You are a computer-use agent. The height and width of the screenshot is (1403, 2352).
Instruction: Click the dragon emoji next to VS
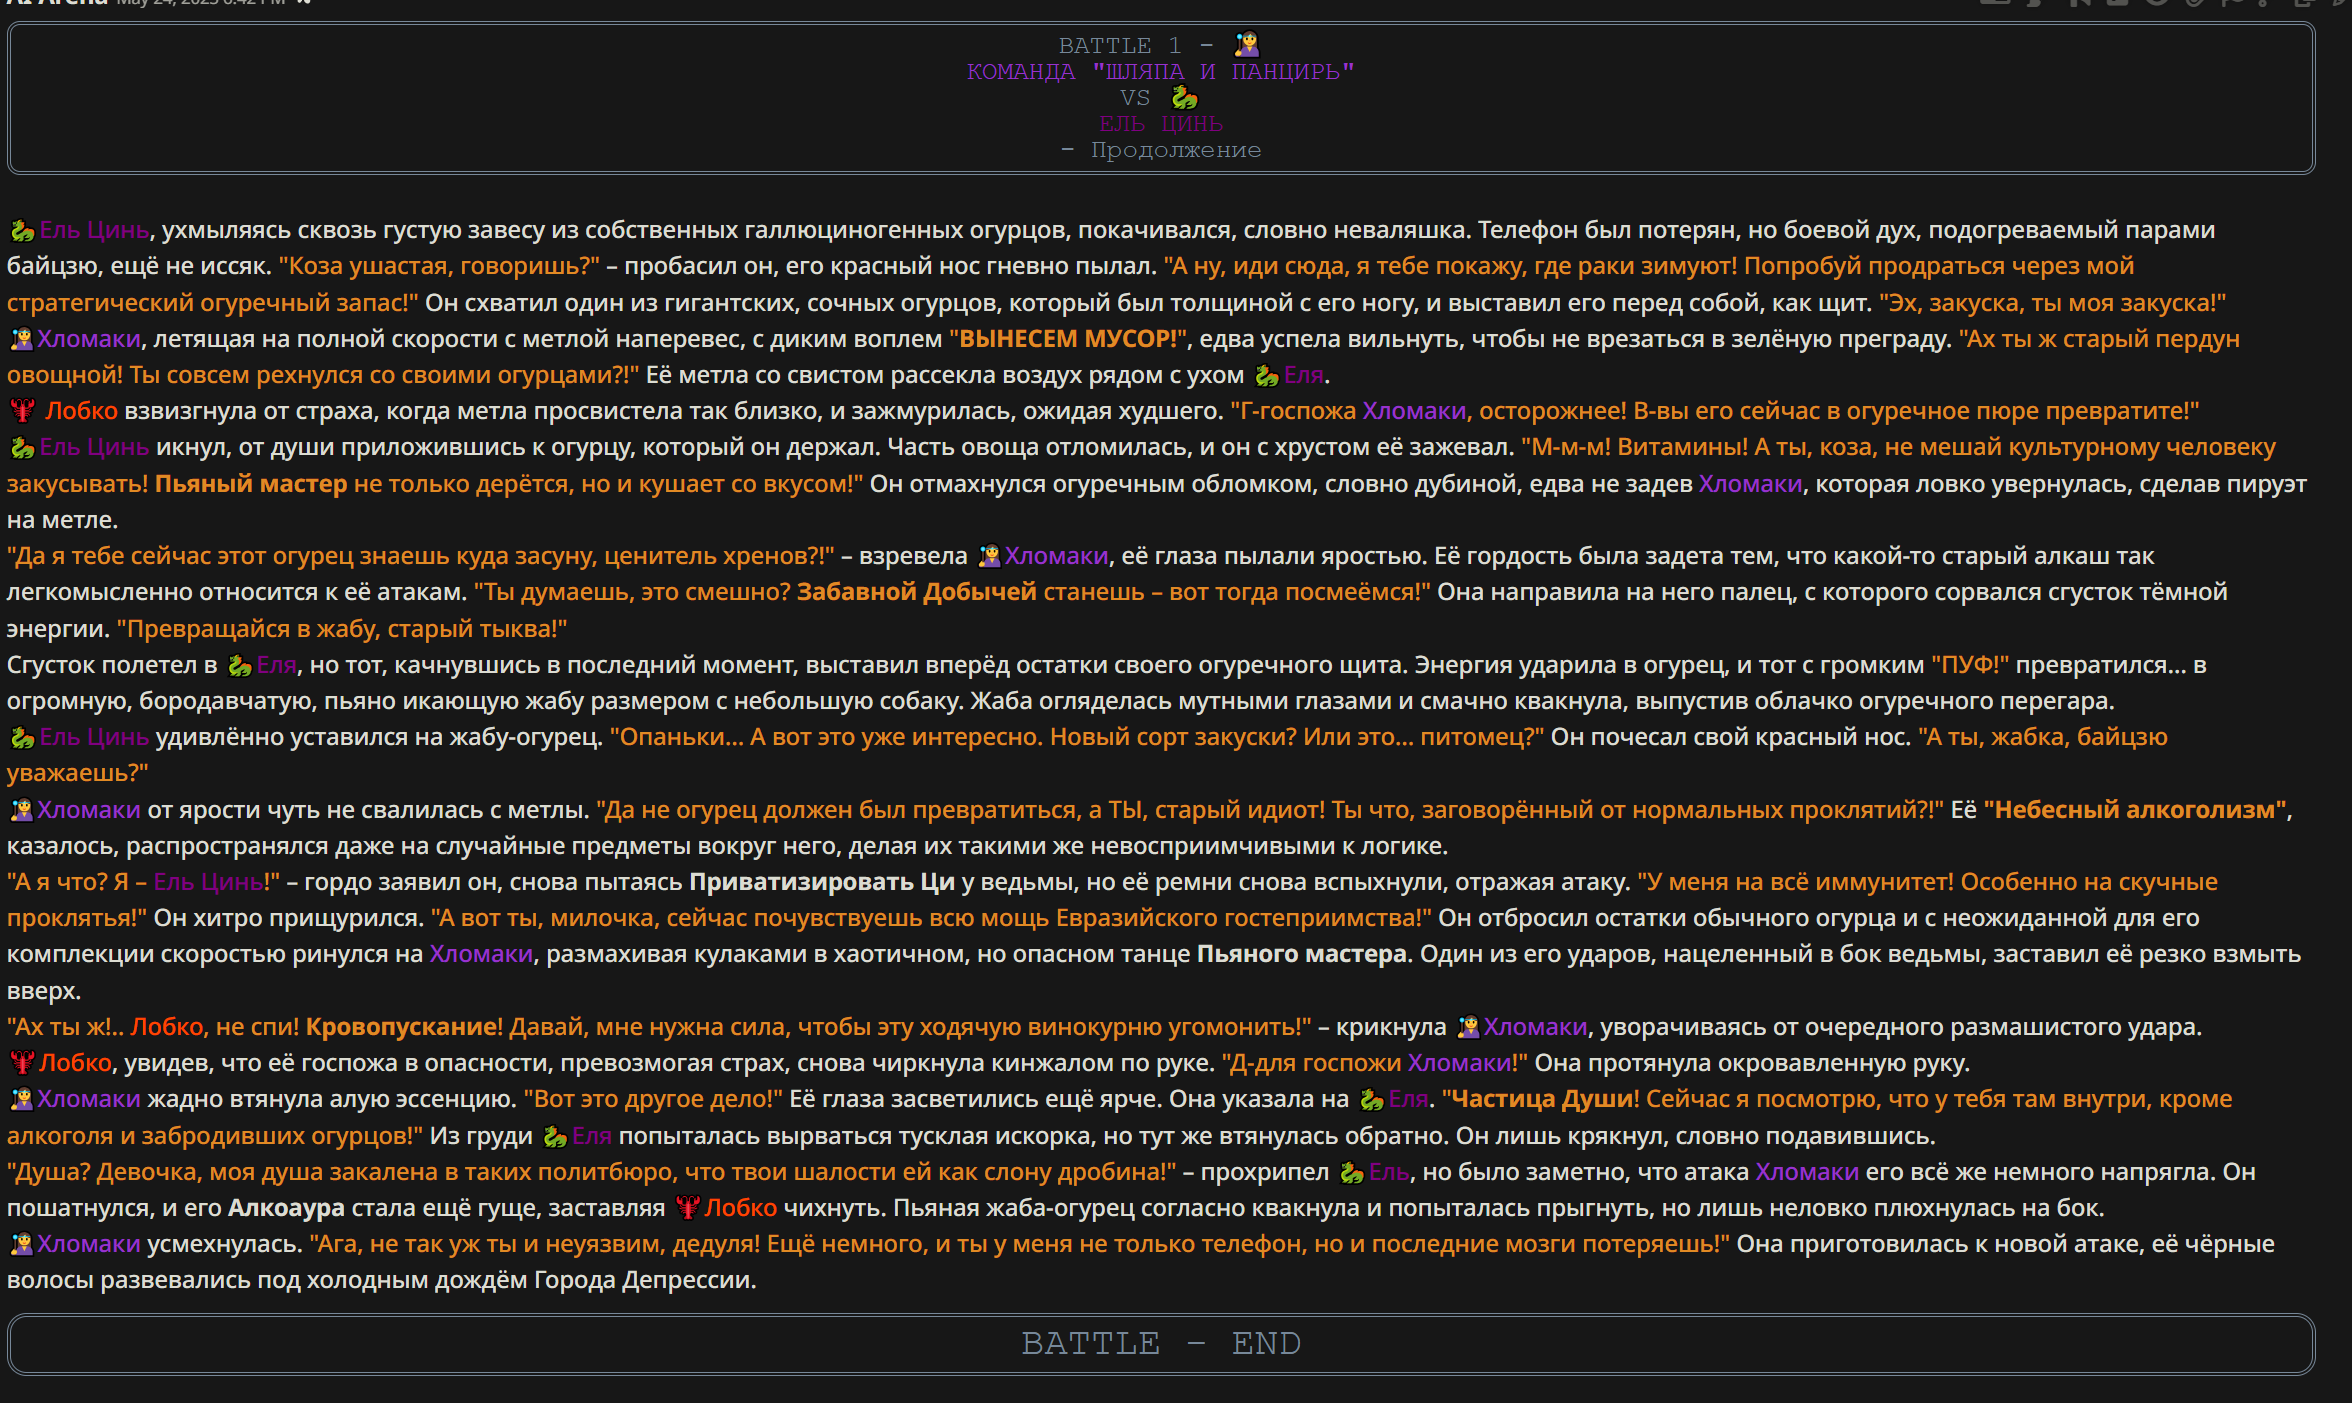point(1184,98)
